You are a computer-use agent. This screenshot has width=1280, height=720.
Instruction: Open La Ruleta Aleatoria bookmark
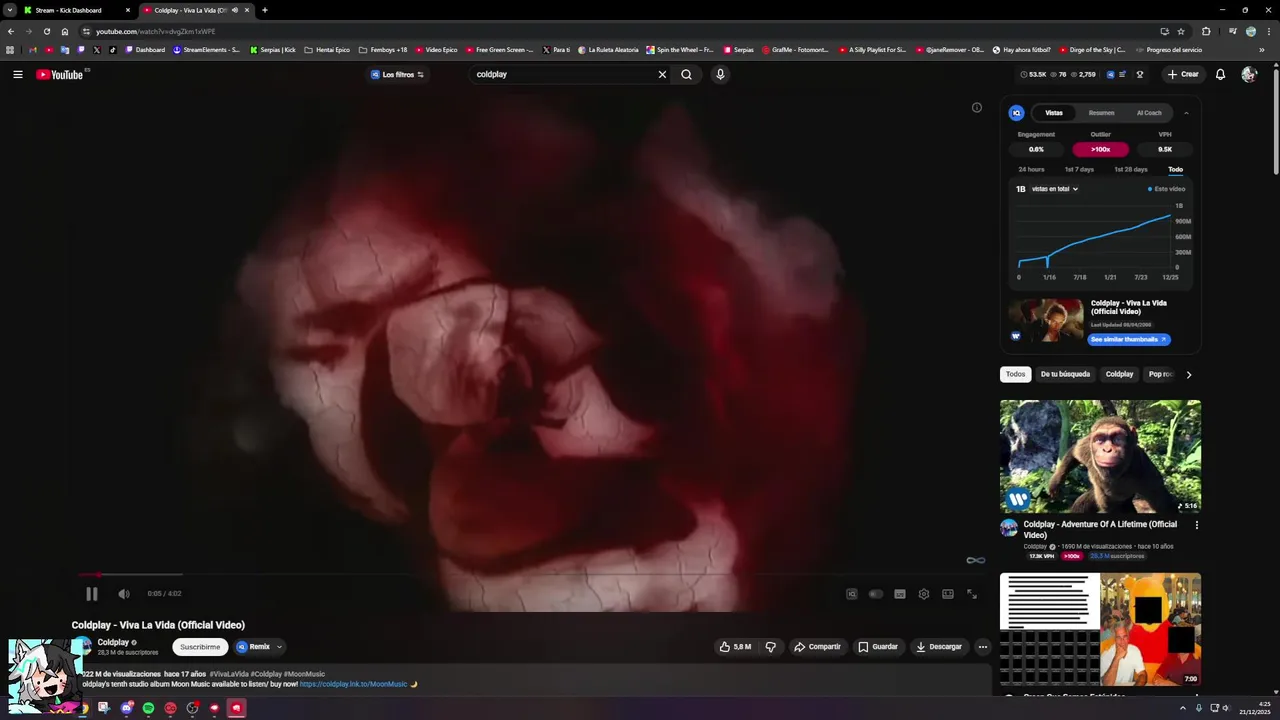[x=607, y=49]
